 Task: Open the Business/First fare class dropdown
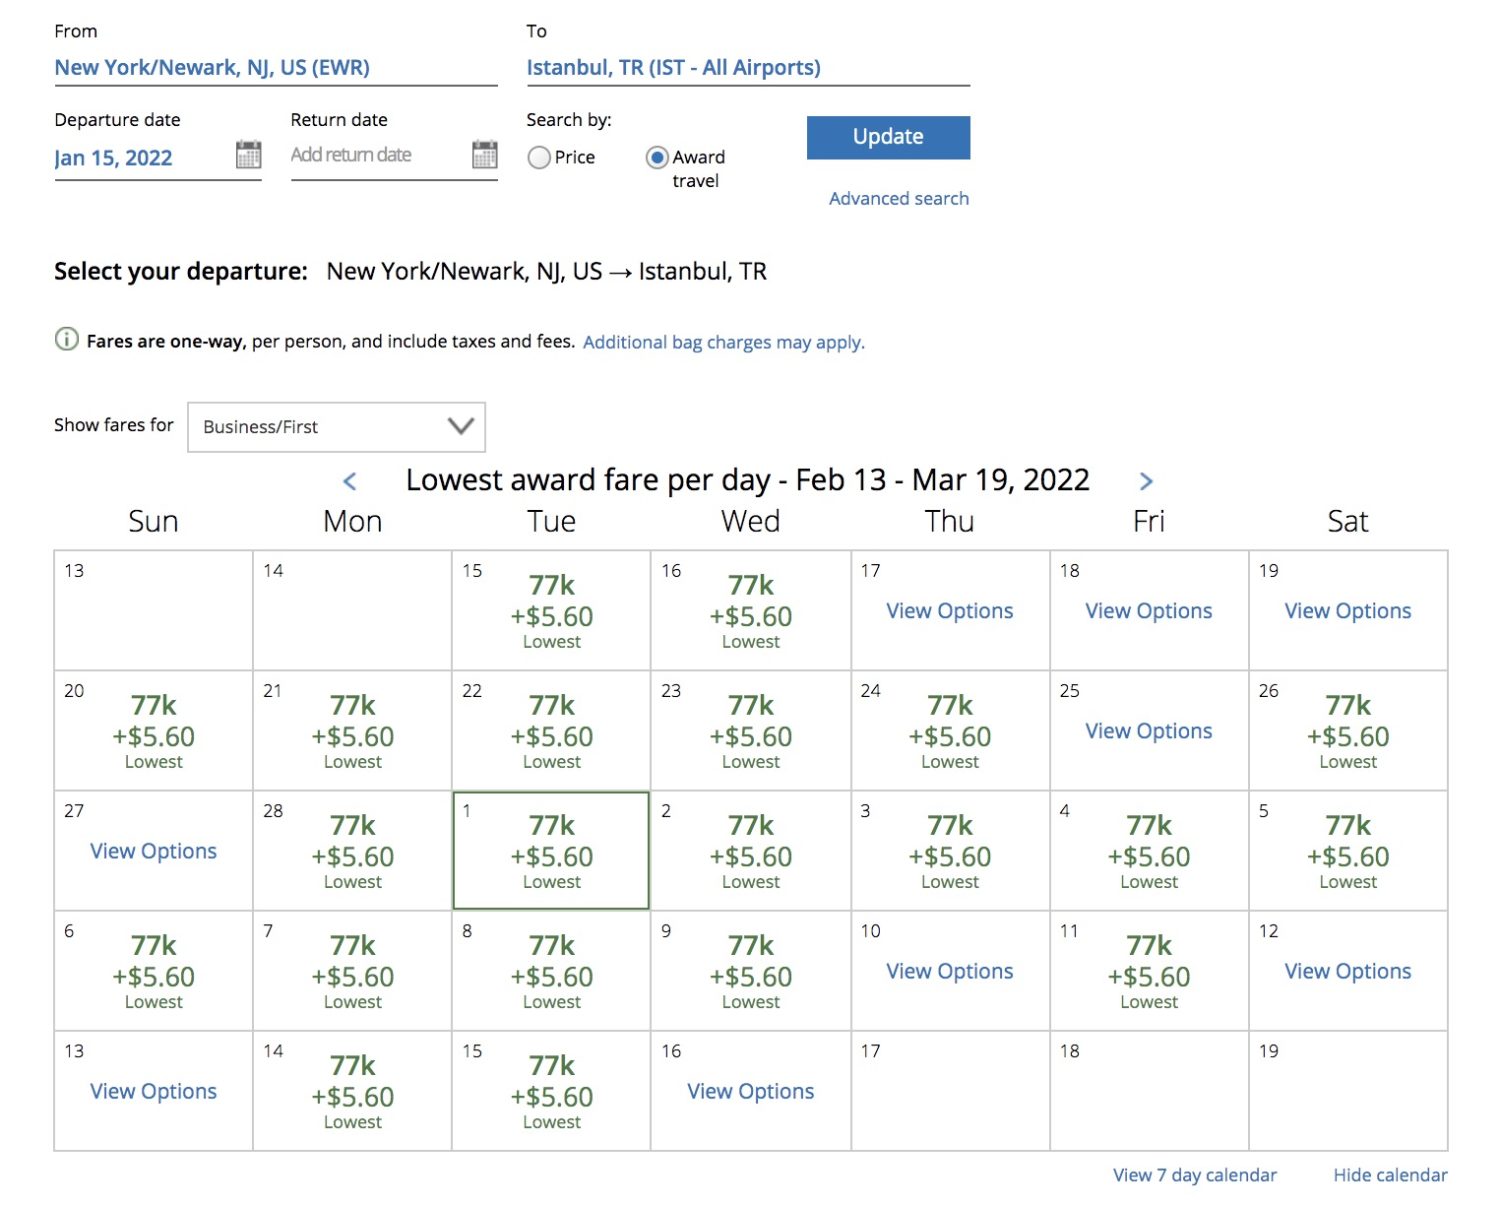pos(335,427)
